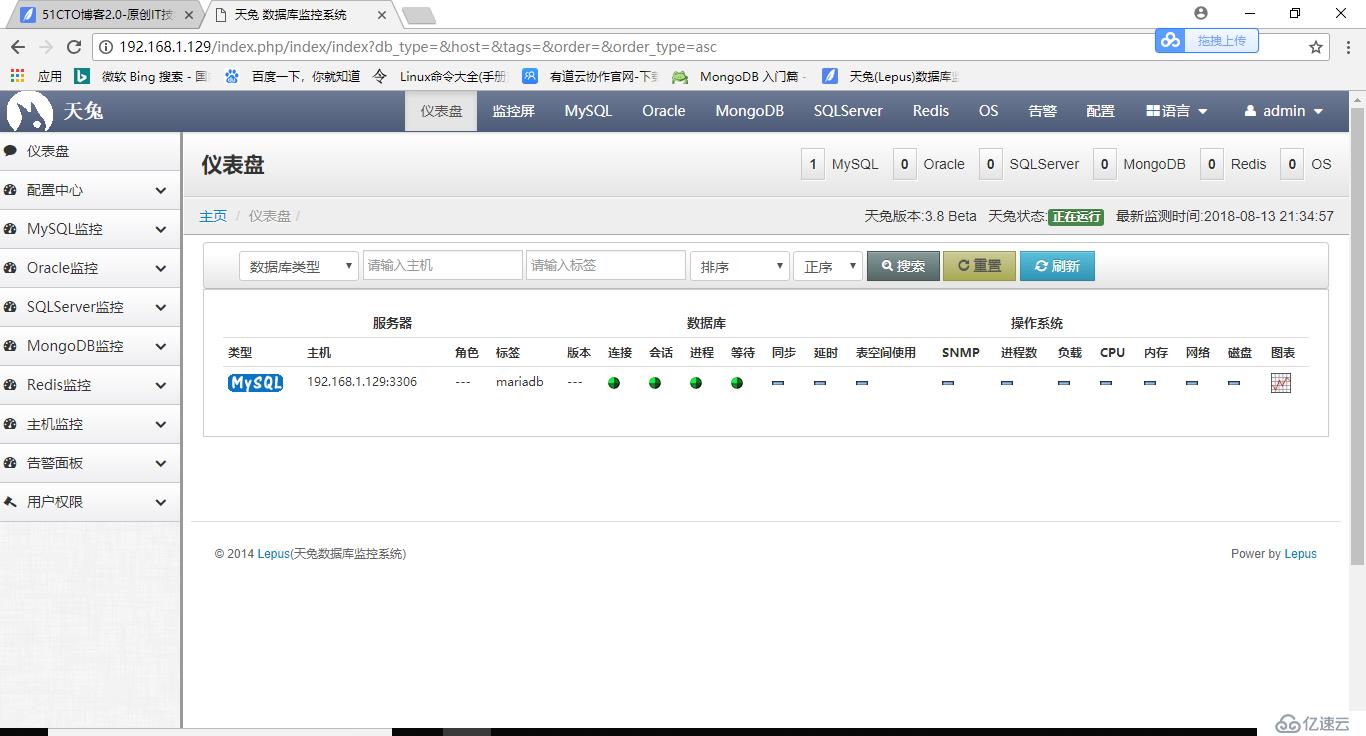Click the MySQL type badge in the table row
The image size is (1366, 736).
(255, 382)
